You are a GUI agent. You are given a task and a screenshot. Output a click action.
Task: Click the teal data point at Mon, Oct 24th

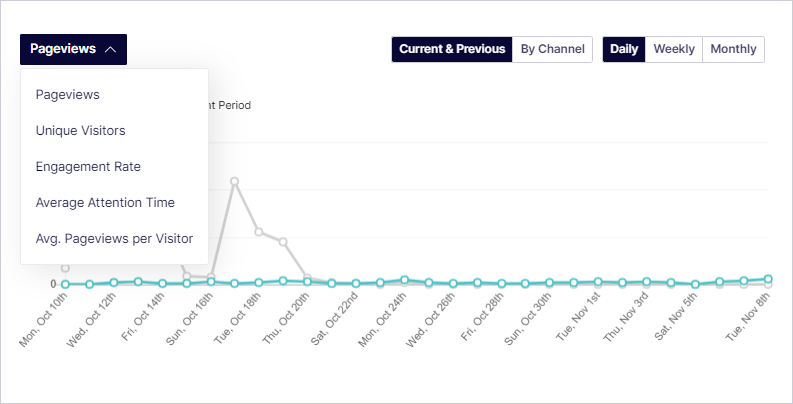(404, 280)
